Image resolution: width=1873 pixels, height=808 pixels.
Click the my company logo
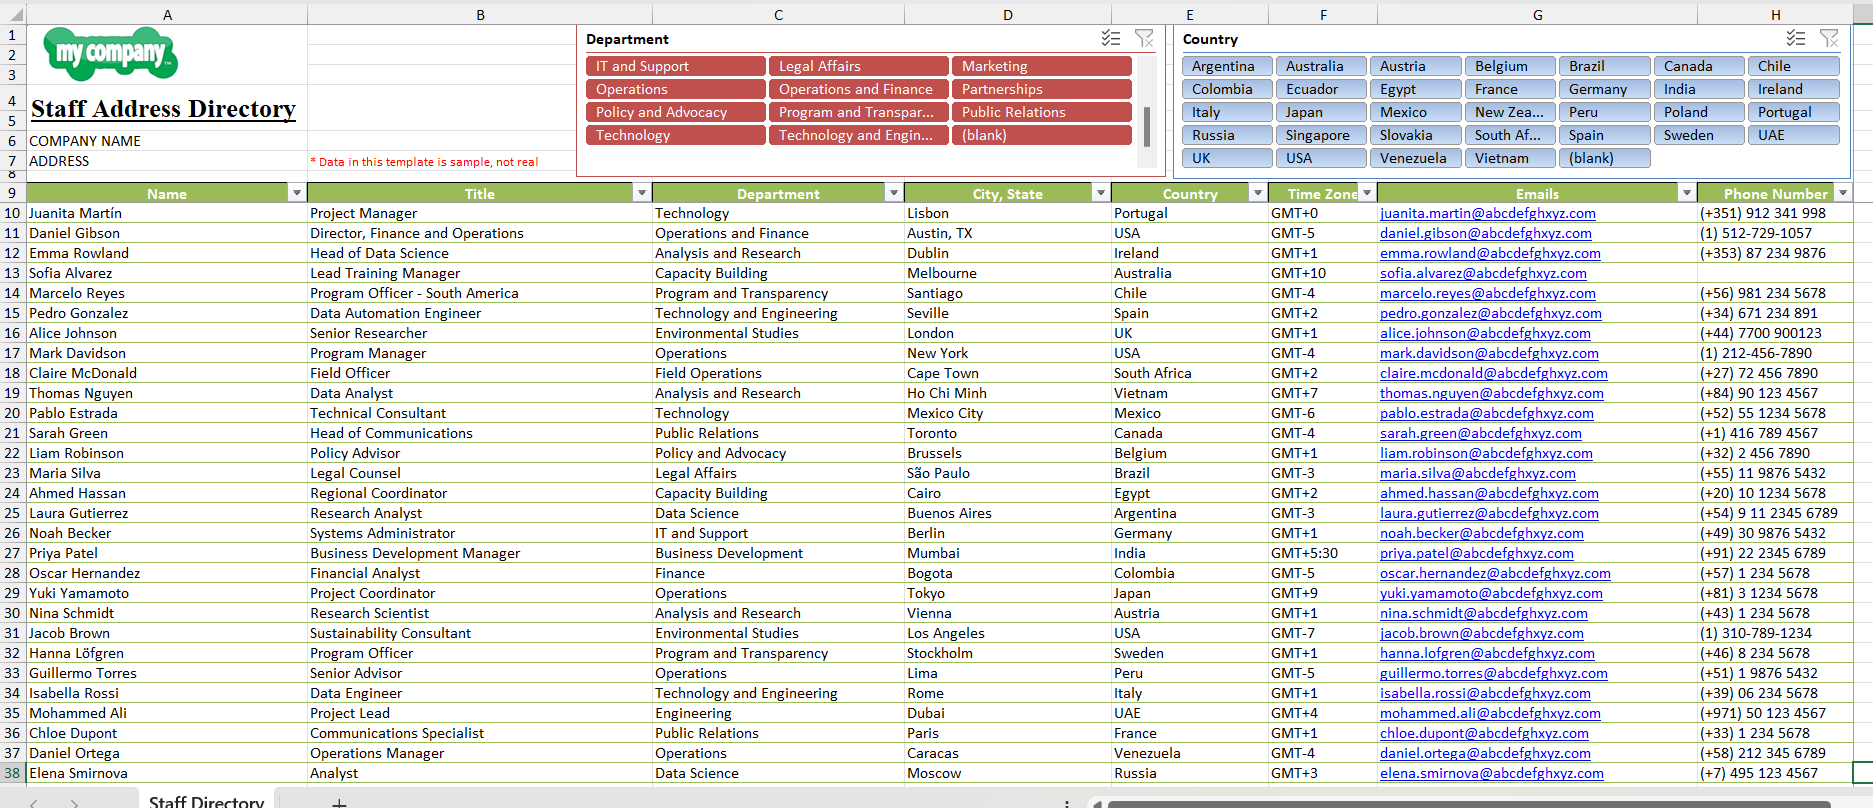pos(110,54)
